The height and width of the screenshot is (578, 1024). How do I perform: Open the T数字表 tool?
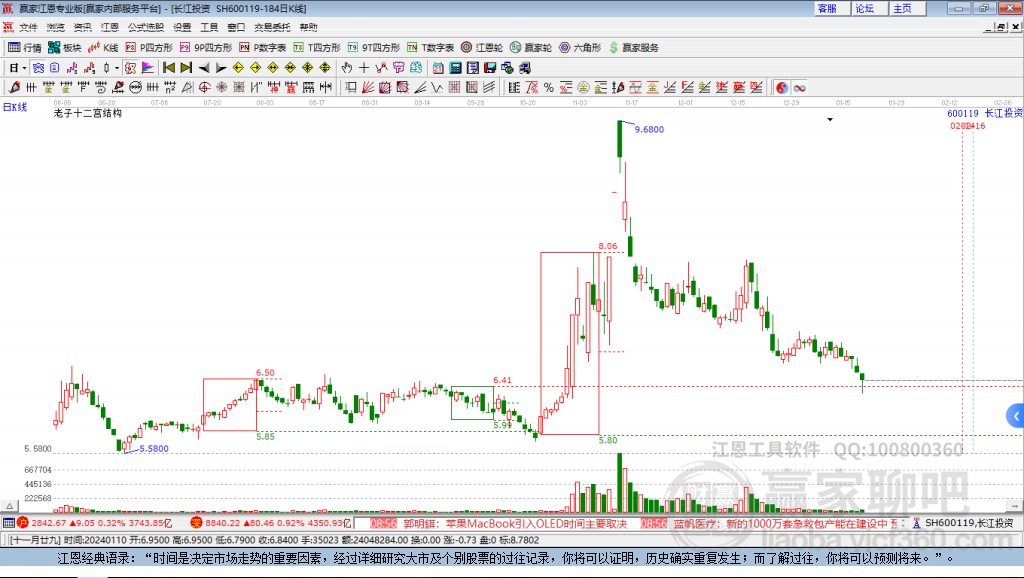[430, 48]
